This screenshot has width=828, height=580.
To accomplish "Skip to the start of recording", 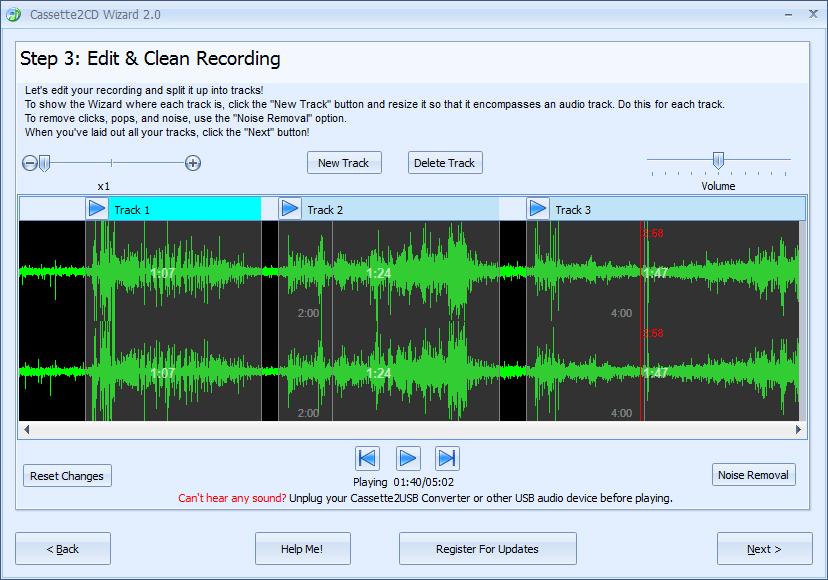I will (x=367, y=458).
